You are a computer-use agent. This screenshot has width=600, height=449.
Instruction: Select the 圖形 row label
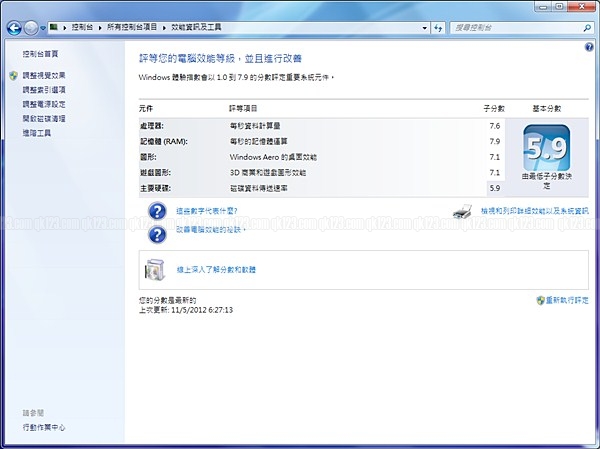click(148, 157)
